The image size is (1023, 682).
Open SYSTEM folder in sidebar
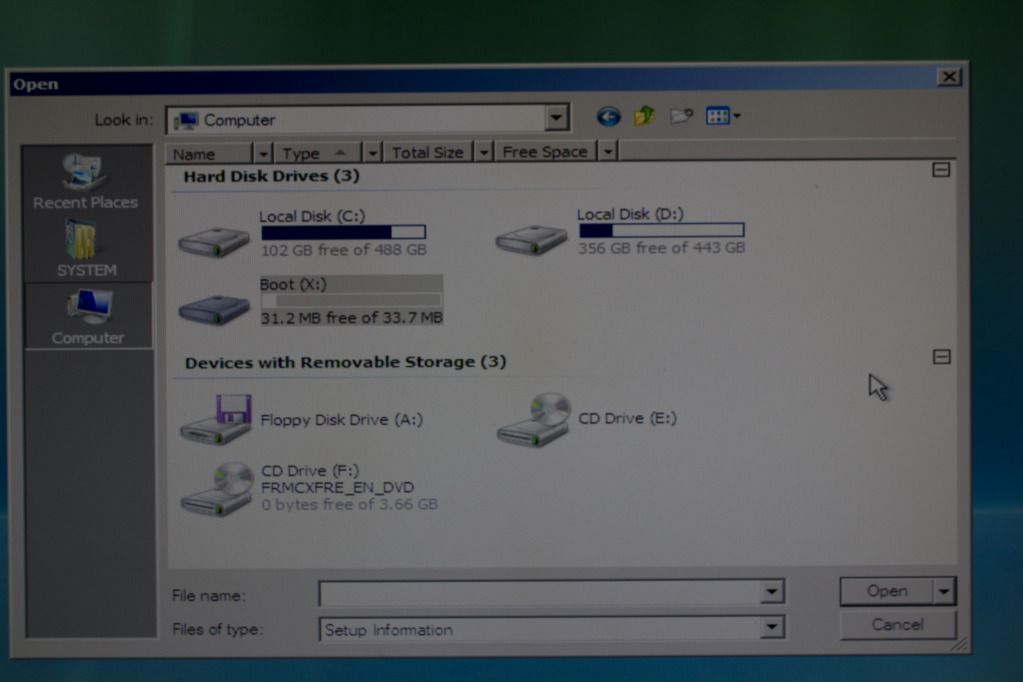(x=86, y=249)
